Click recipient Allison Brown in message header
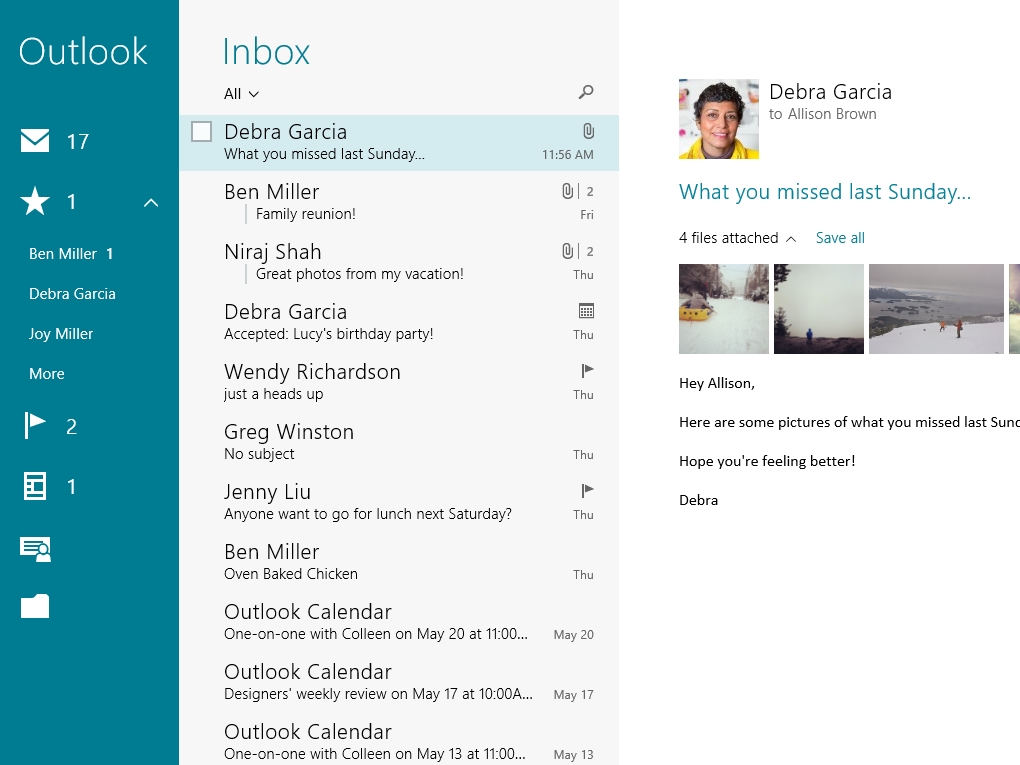This screenshot has width=1020, height=765. 832,114
